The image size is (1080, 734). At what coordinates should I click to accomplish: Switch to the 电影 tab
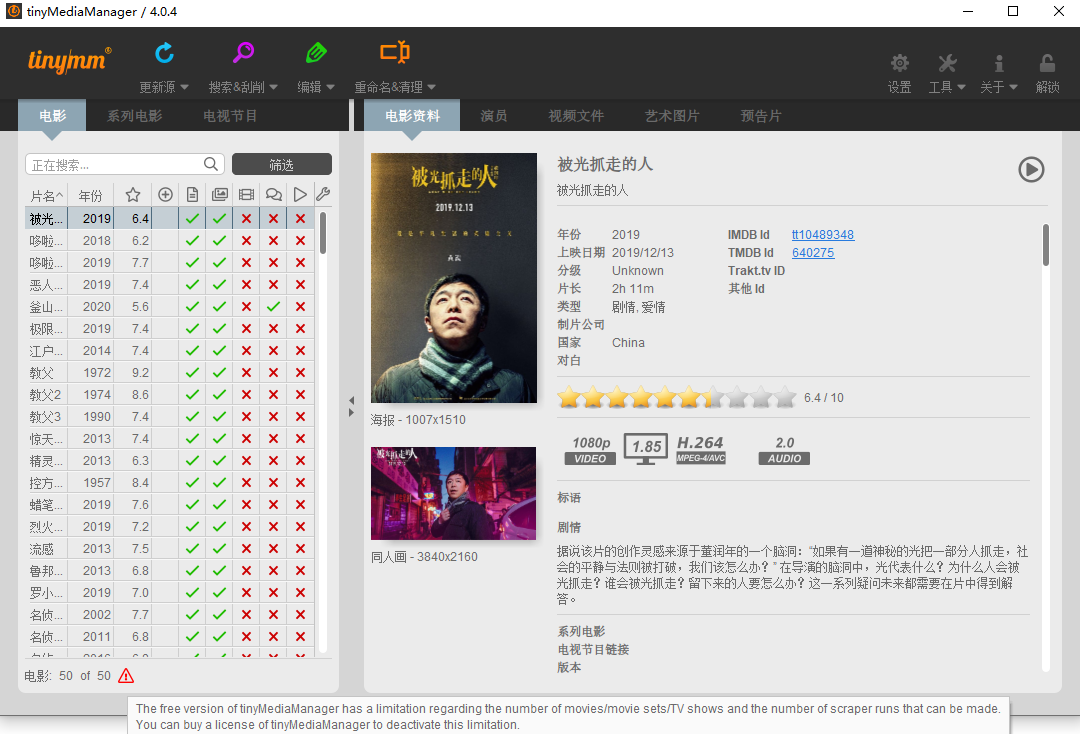click(52, 116)
